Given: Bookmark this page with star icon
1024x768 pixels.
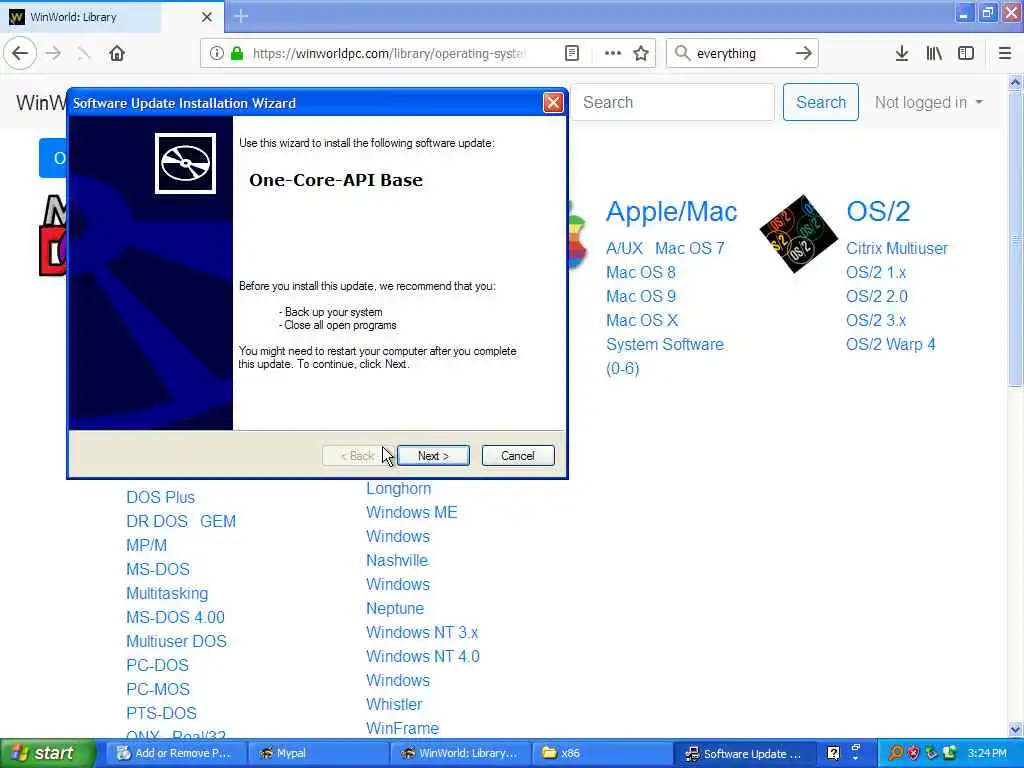Looking at the screenshot, I should [641, 54].
